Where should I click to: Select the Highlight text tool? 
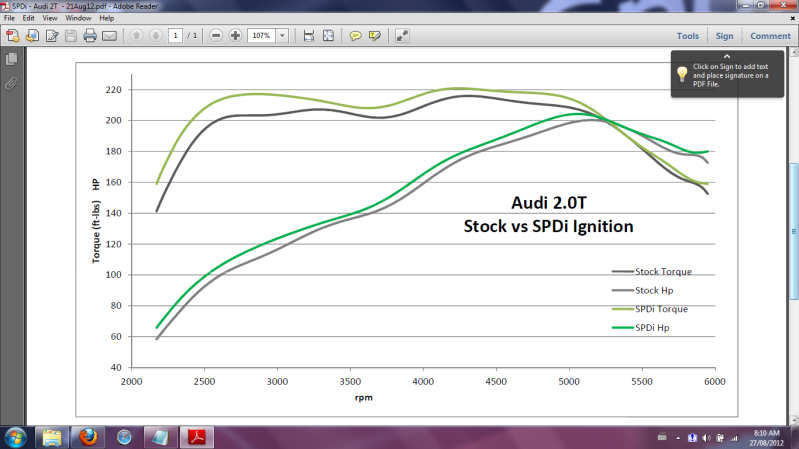click(x=375, y=36)
